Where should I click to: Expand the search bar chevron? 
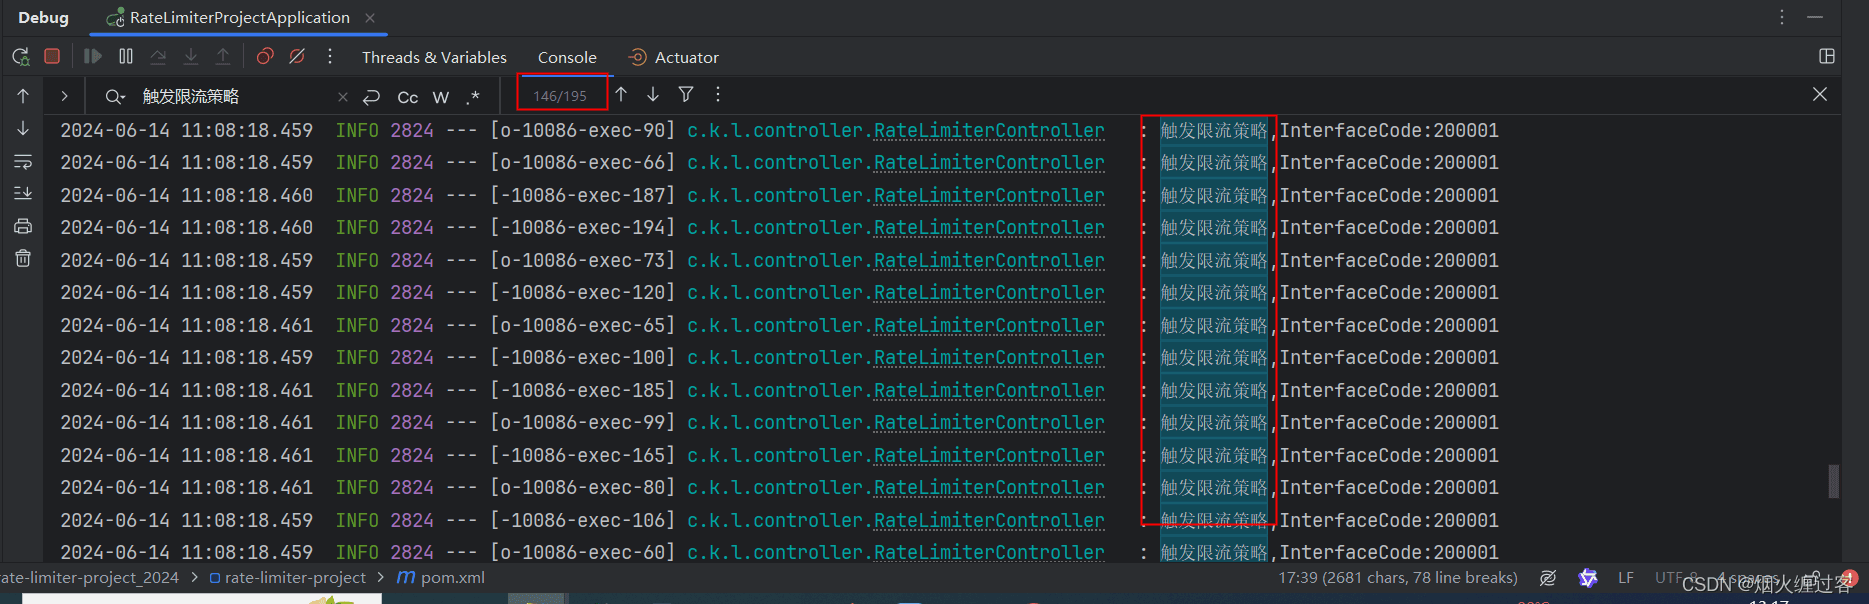pyautogui.click(x=64, y=96)
